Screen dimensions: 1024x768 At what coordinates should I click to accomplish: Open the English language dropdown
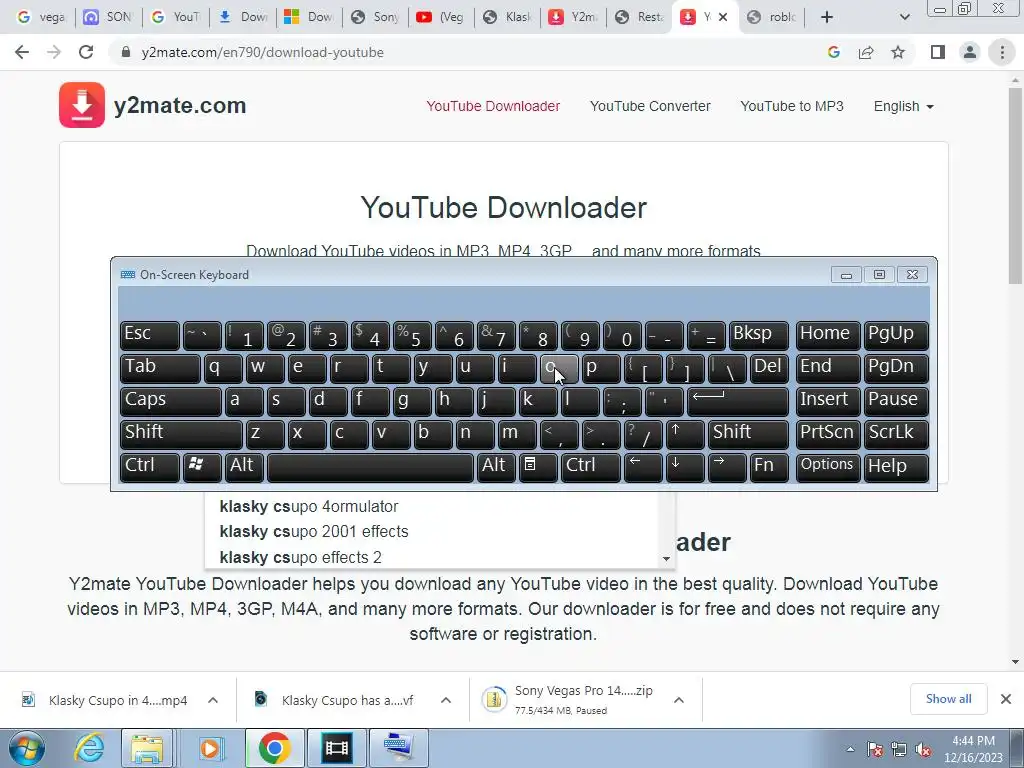904,106
